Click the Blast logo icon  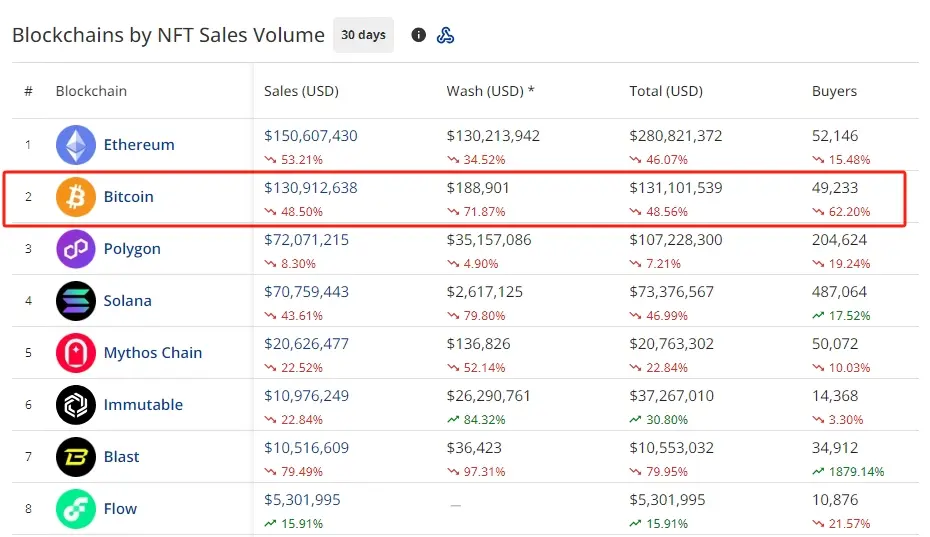pyautogui.click(x=76, y=457)
